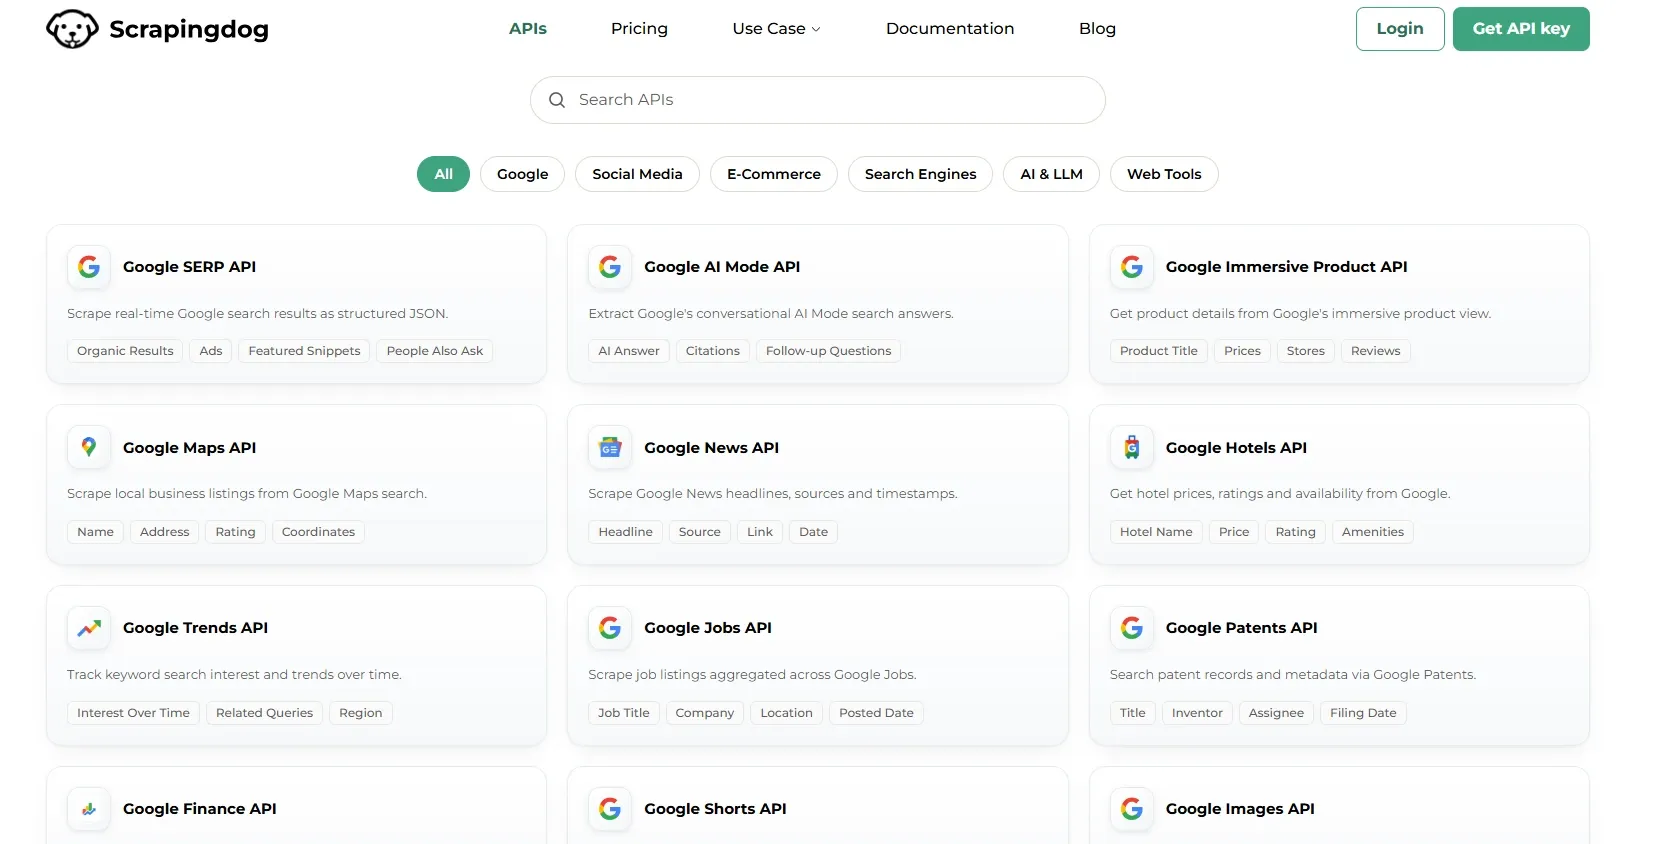Click the Company tag
This screenshot has height=844, width=1653.
point(704,713)
